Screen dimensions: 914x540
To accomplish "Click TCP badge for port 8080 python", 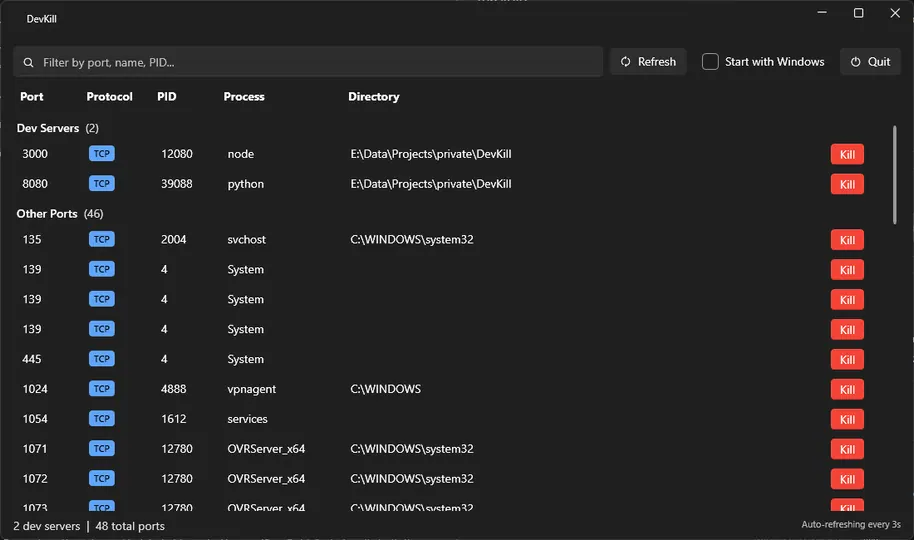I will pos(101,184).
